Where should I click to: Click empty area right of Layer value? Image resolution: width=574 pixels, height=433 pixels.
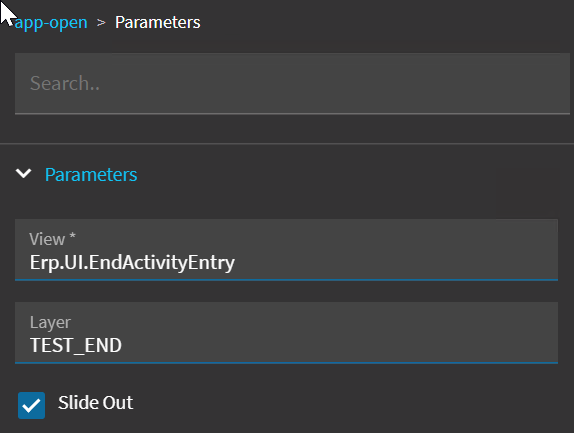click(x=339, y=345)
